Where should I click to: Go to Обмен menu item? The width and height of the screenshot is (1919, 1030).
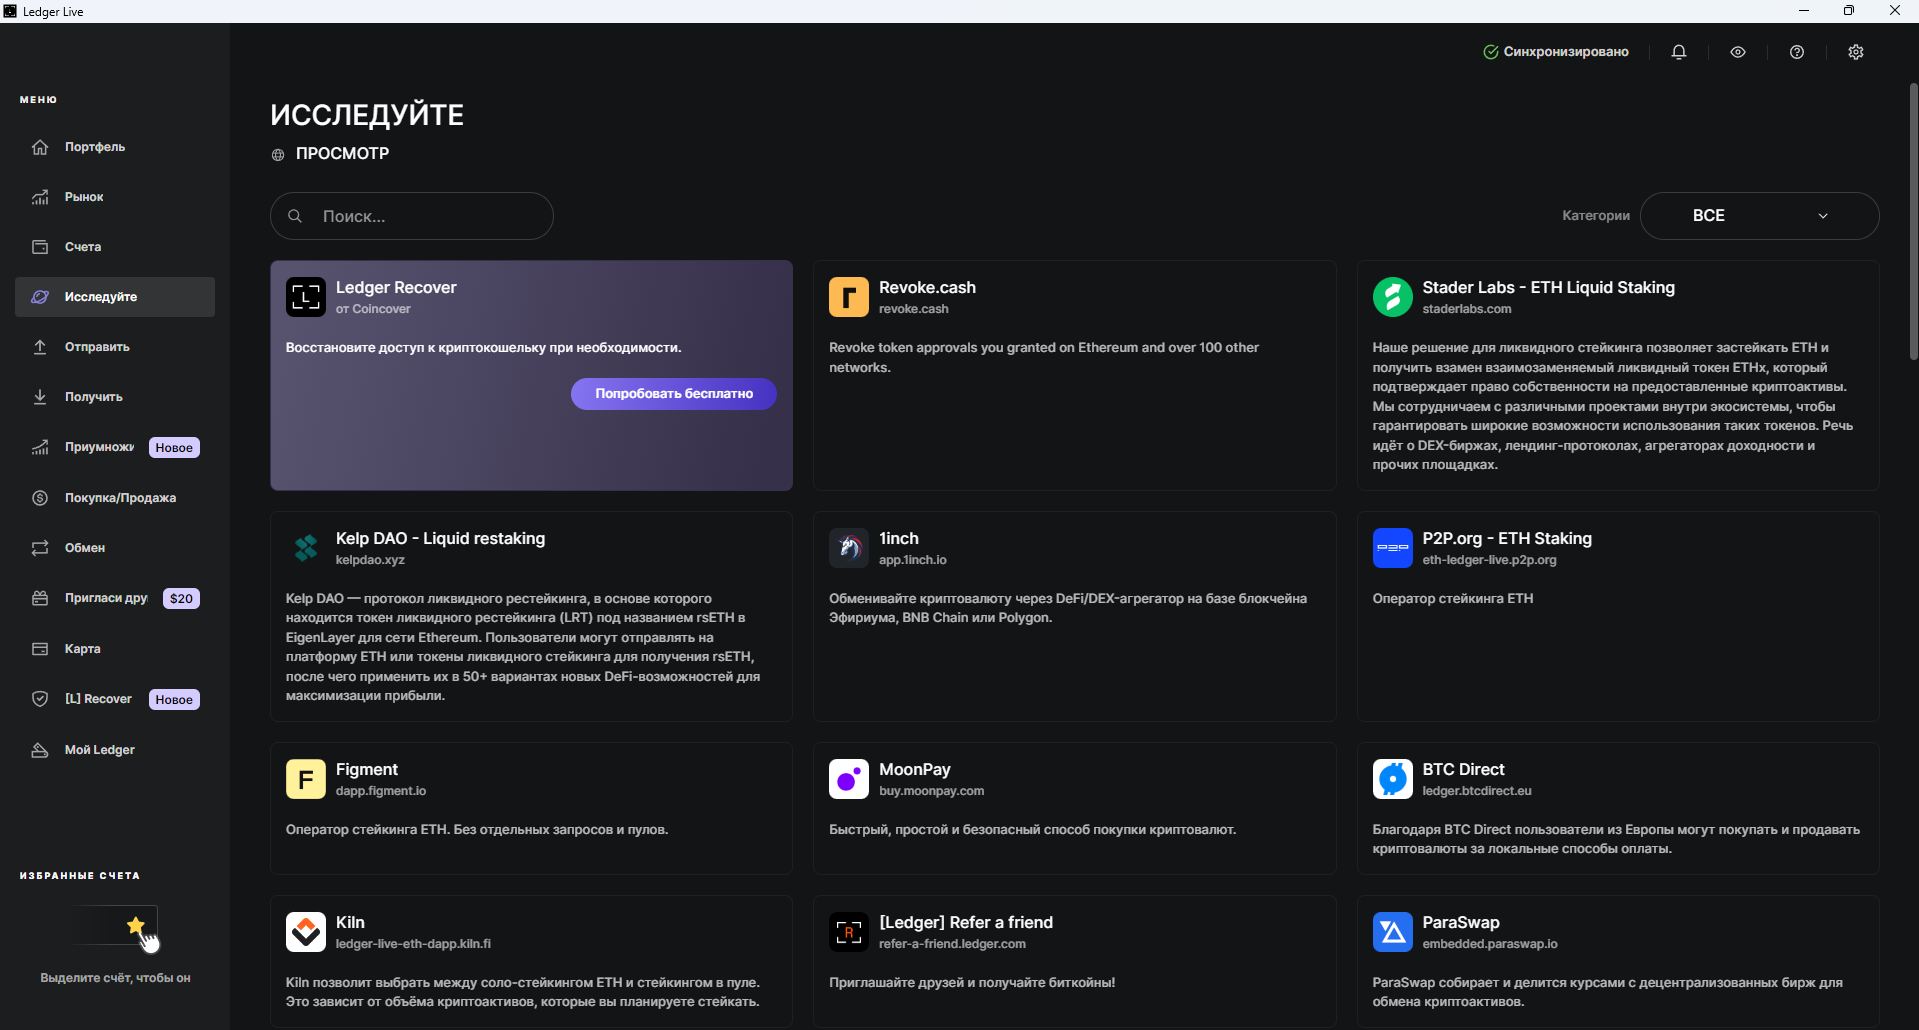pos(115,548)
